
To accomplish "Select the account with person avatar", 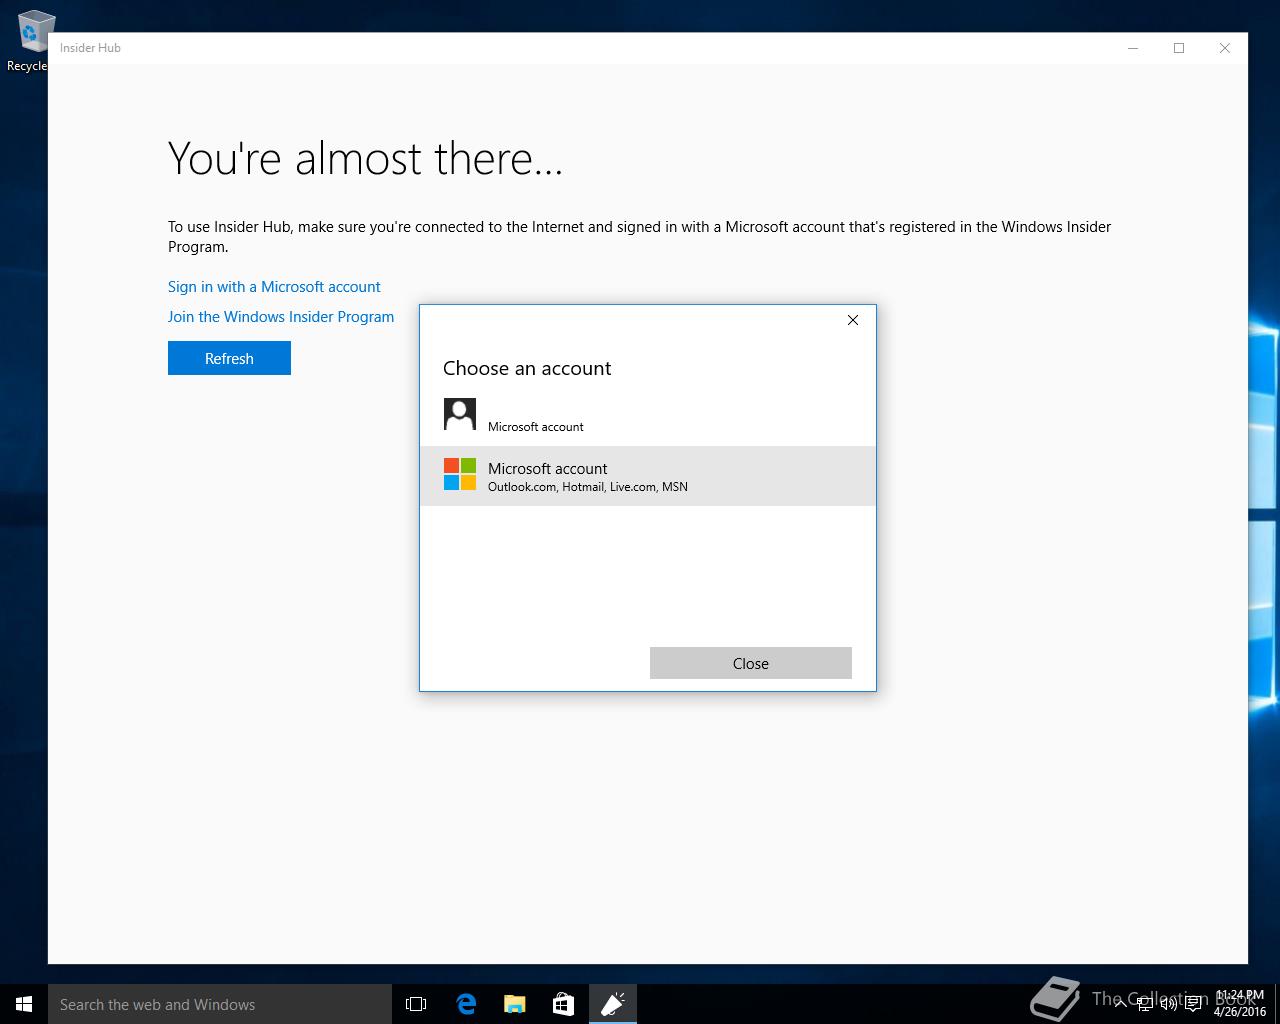I will (648, 415).
